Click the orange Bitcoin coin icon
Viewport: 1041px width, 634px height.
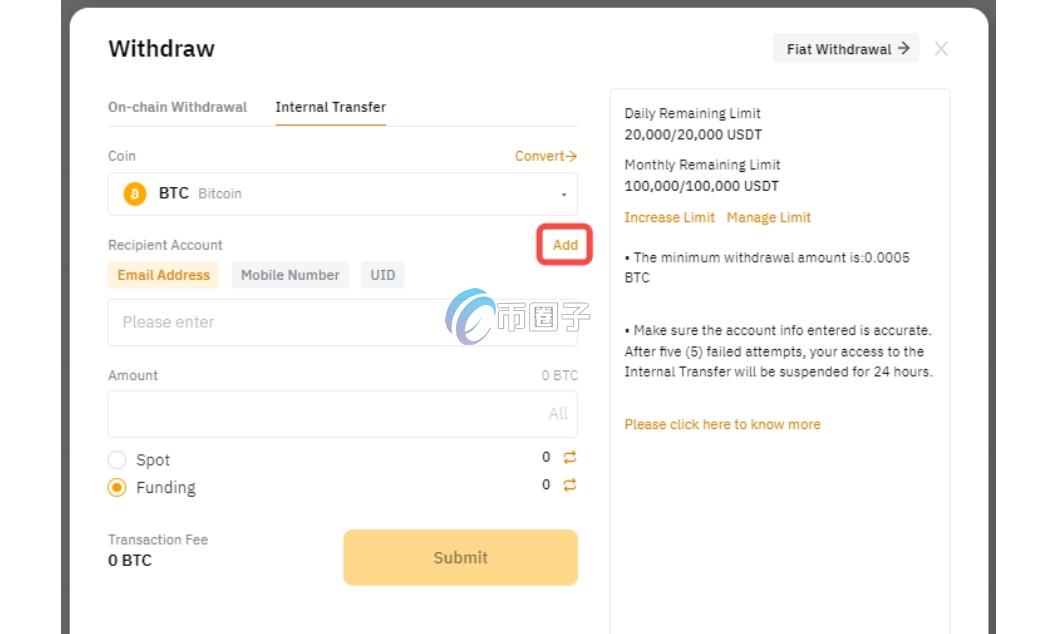[134, 193]
